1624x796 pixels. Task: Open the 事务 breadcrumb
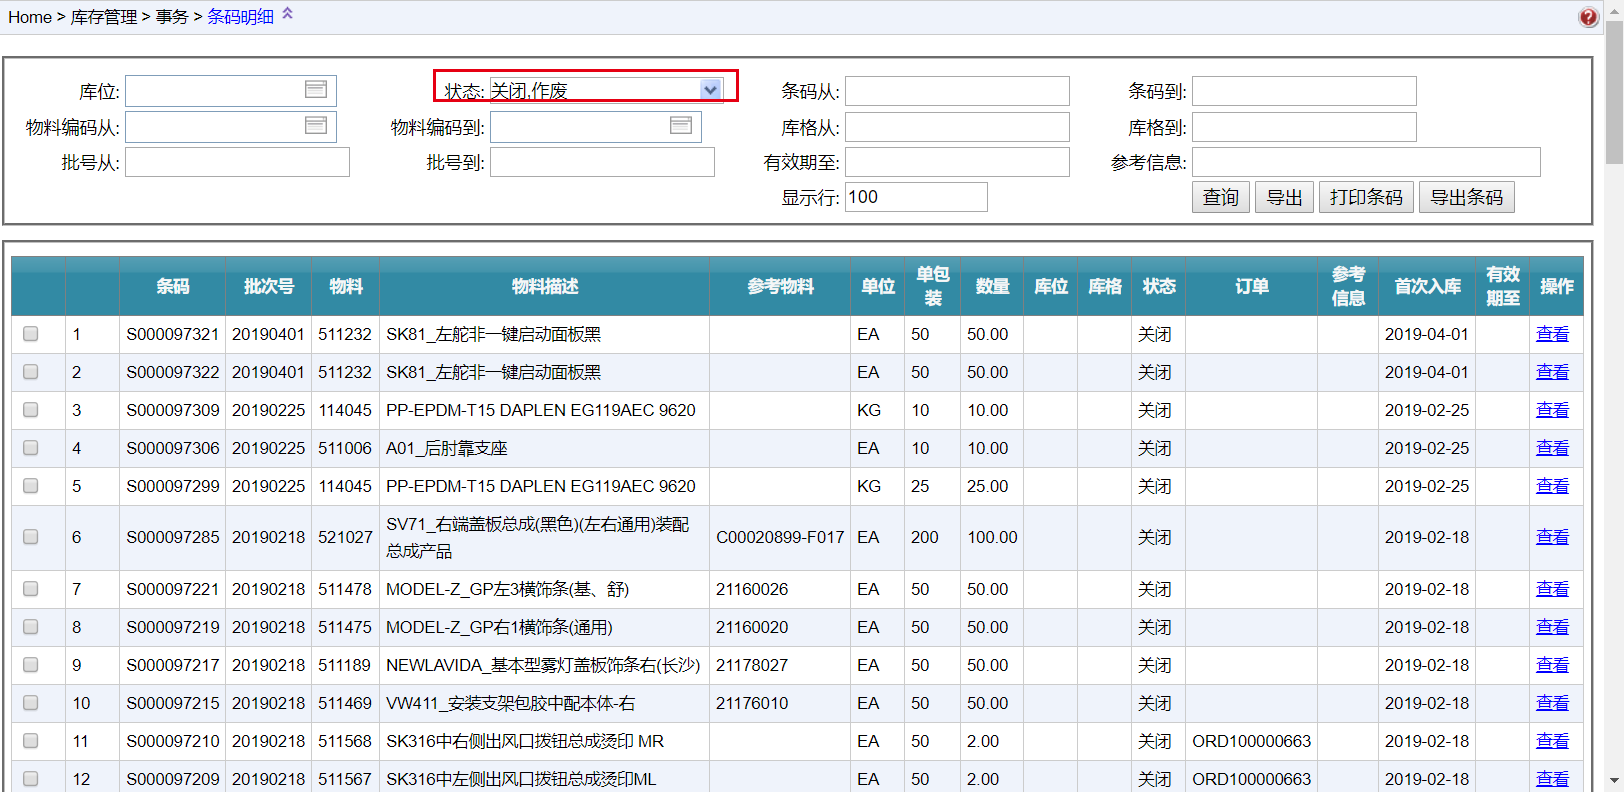[172, 17]
